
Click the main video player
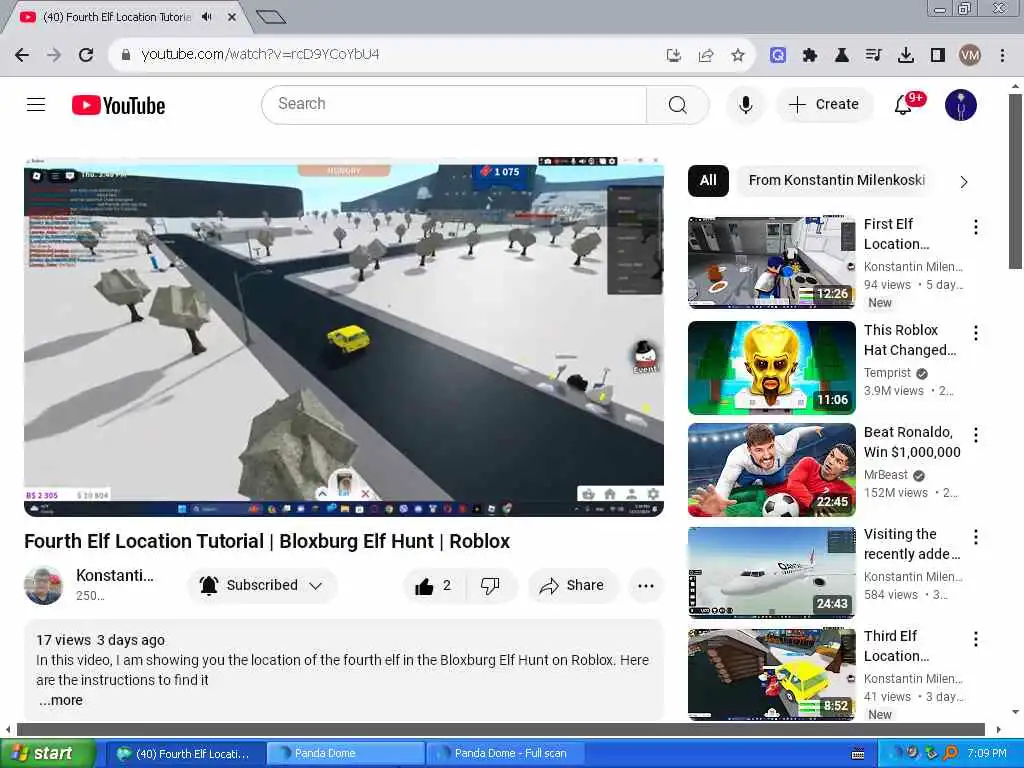tap(344, 337)
